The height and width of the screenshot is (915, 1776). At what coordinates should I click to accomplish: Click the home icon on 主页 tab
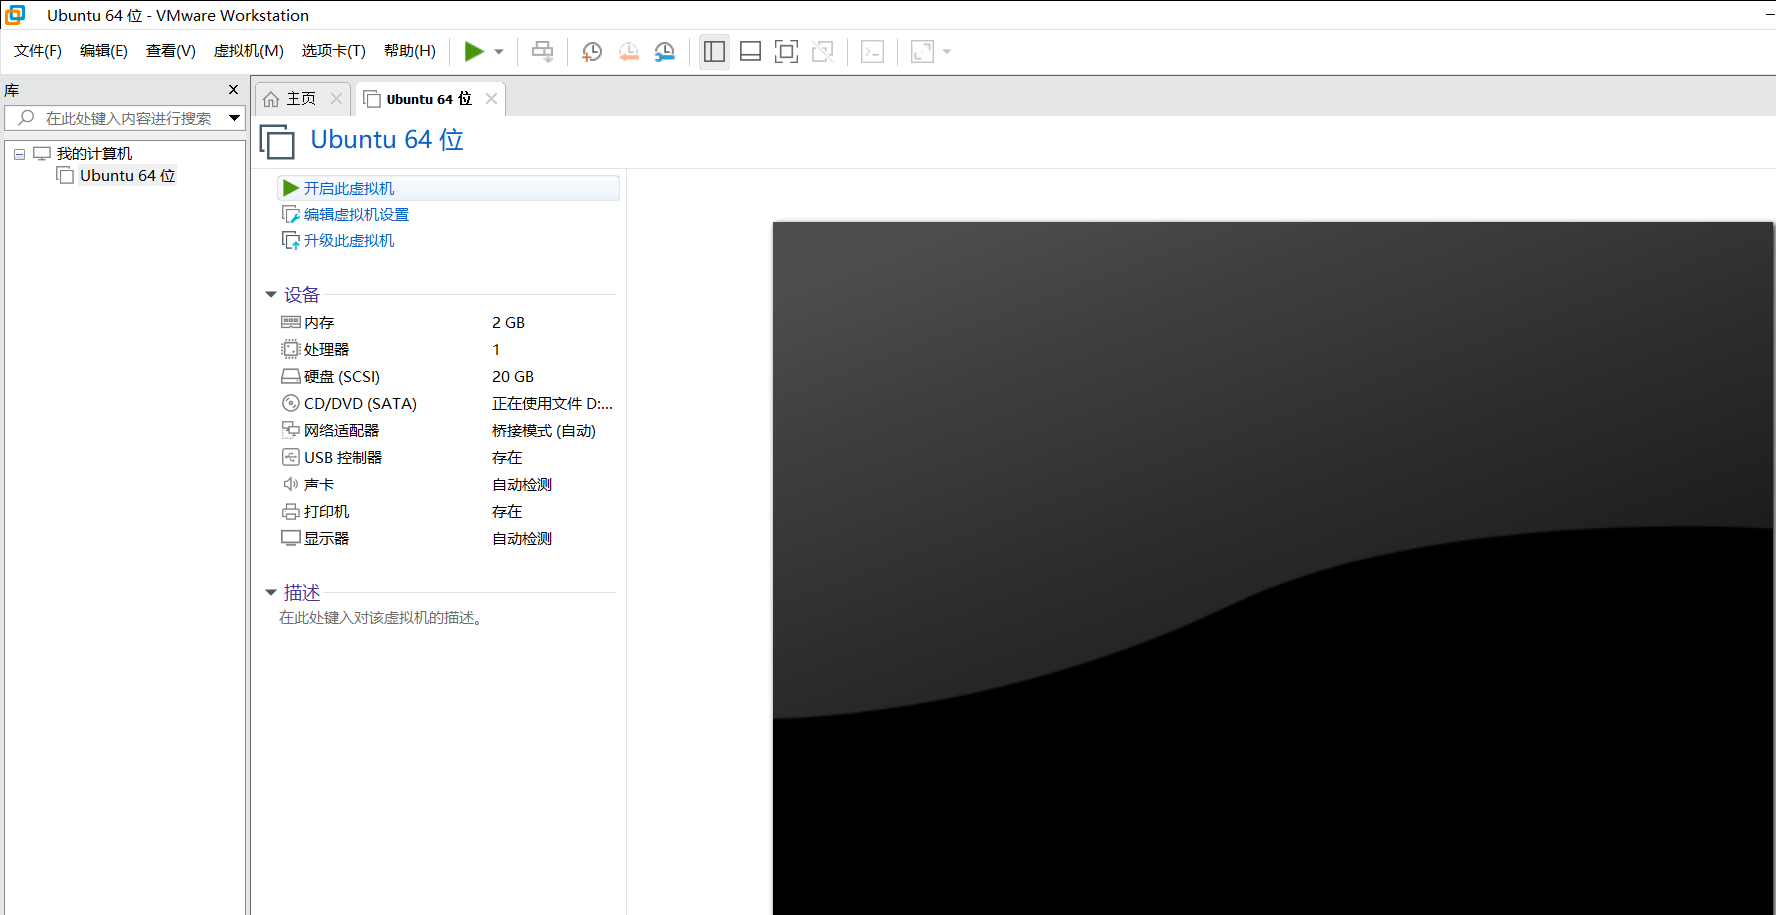pyautogui.click(x=271, y=99)
